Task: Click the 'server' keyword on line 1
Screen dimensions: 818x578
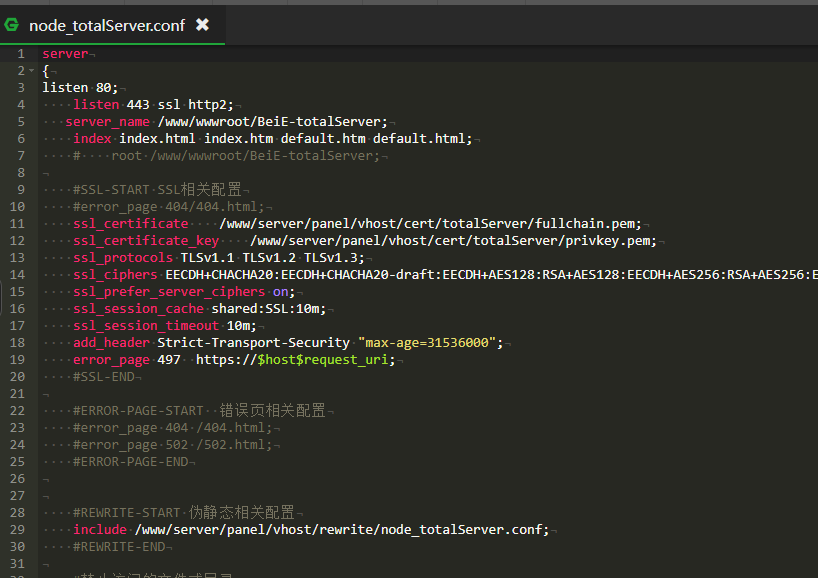Action: click(65, 54)
